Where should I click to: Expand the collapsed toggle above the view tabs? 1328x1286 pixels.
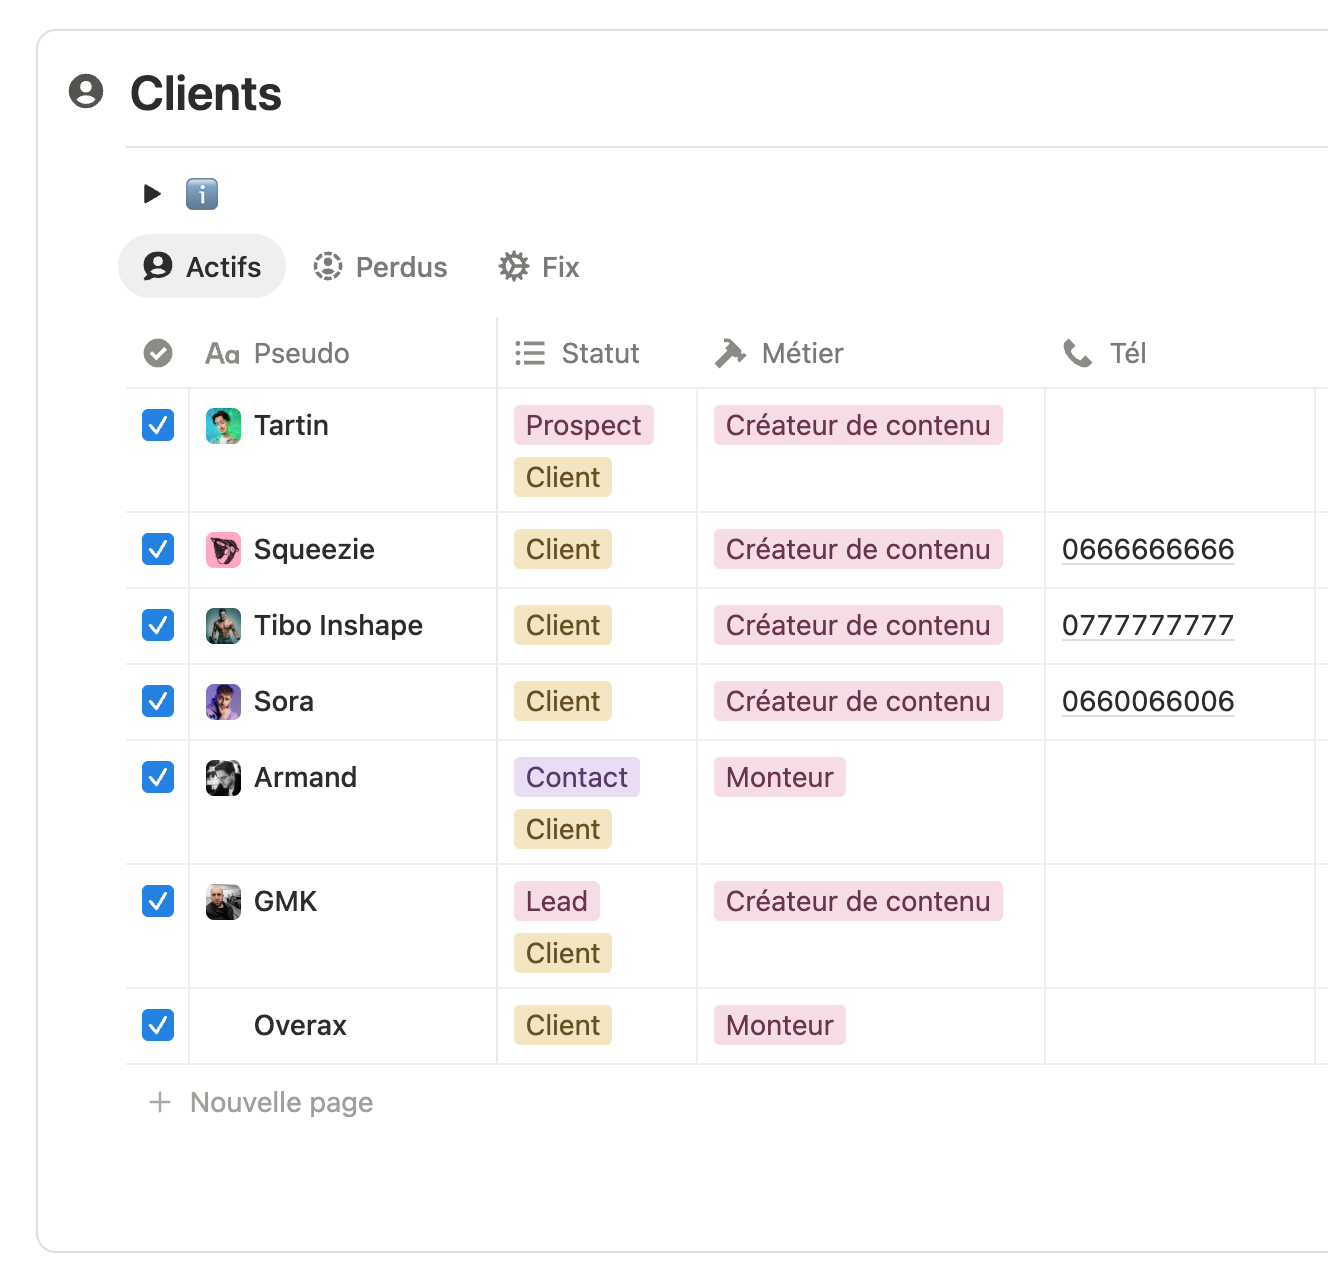point(151,194)
